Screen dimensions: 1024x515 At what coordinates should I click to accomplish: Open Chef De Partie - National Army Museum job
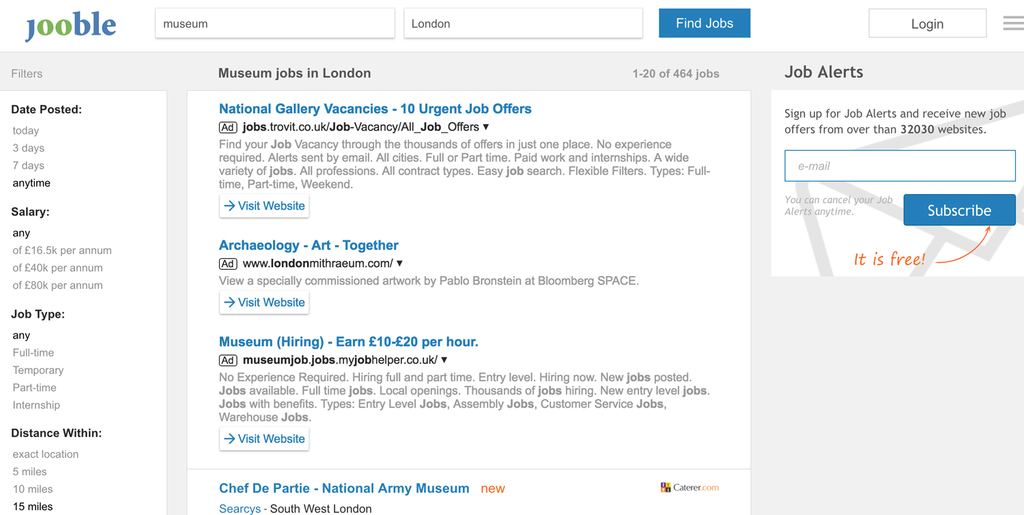pos(344,488)
